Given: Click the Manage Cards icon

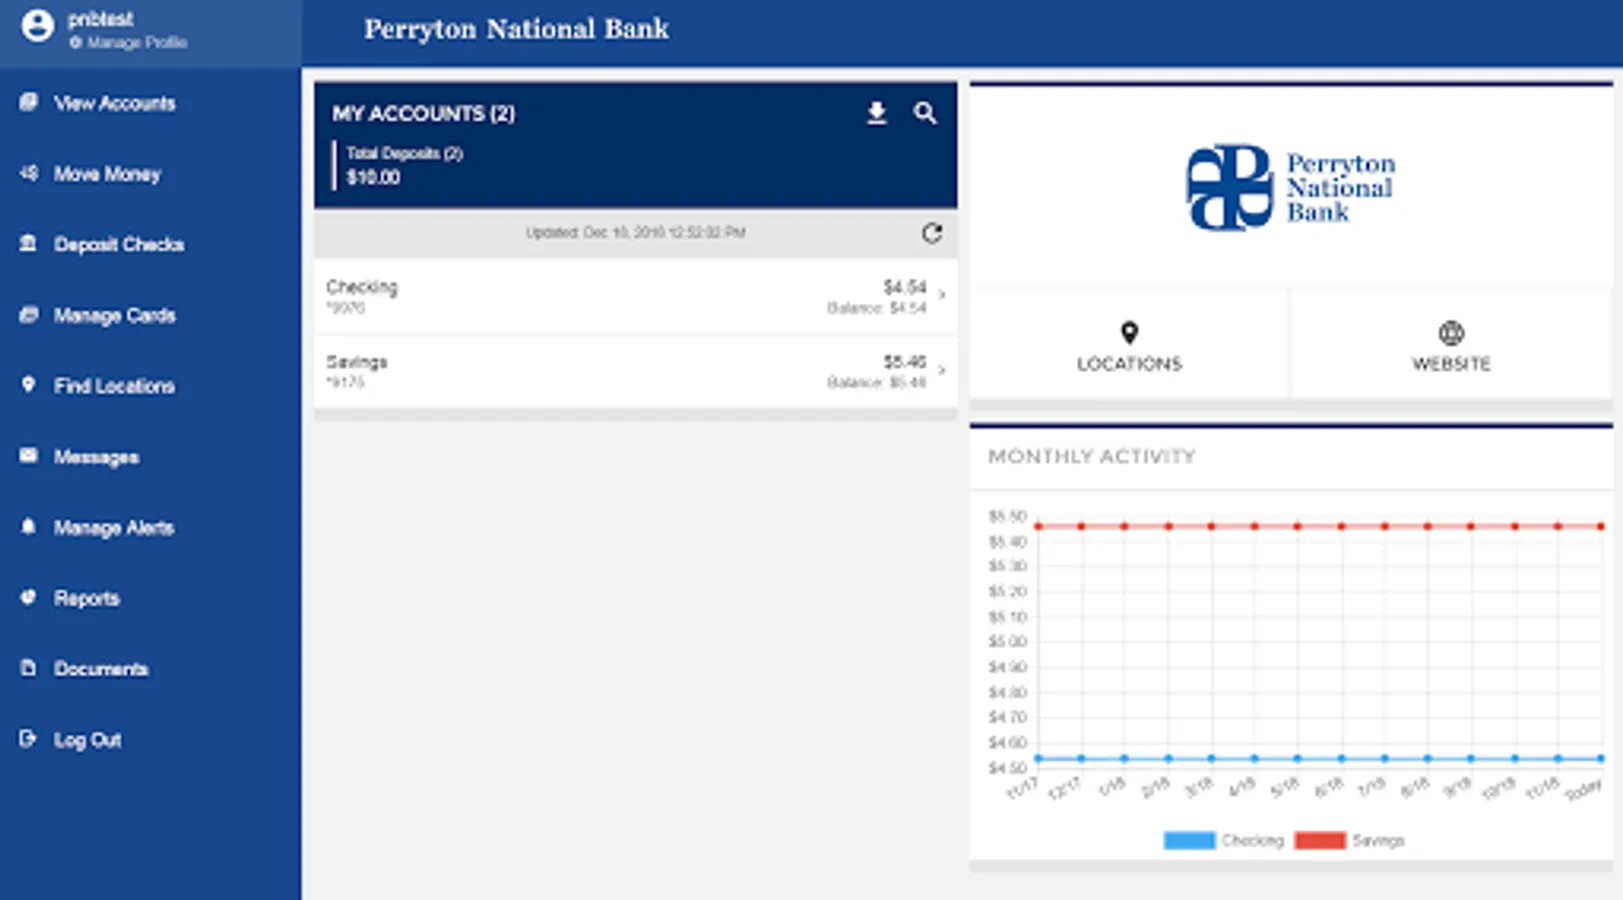Looking at the screenshot, I should pos(28,315).
